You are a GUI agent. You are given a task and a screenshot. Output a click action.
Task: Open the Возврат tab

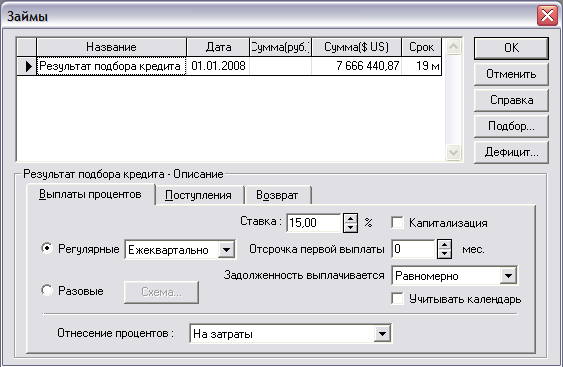click(277, 195)
